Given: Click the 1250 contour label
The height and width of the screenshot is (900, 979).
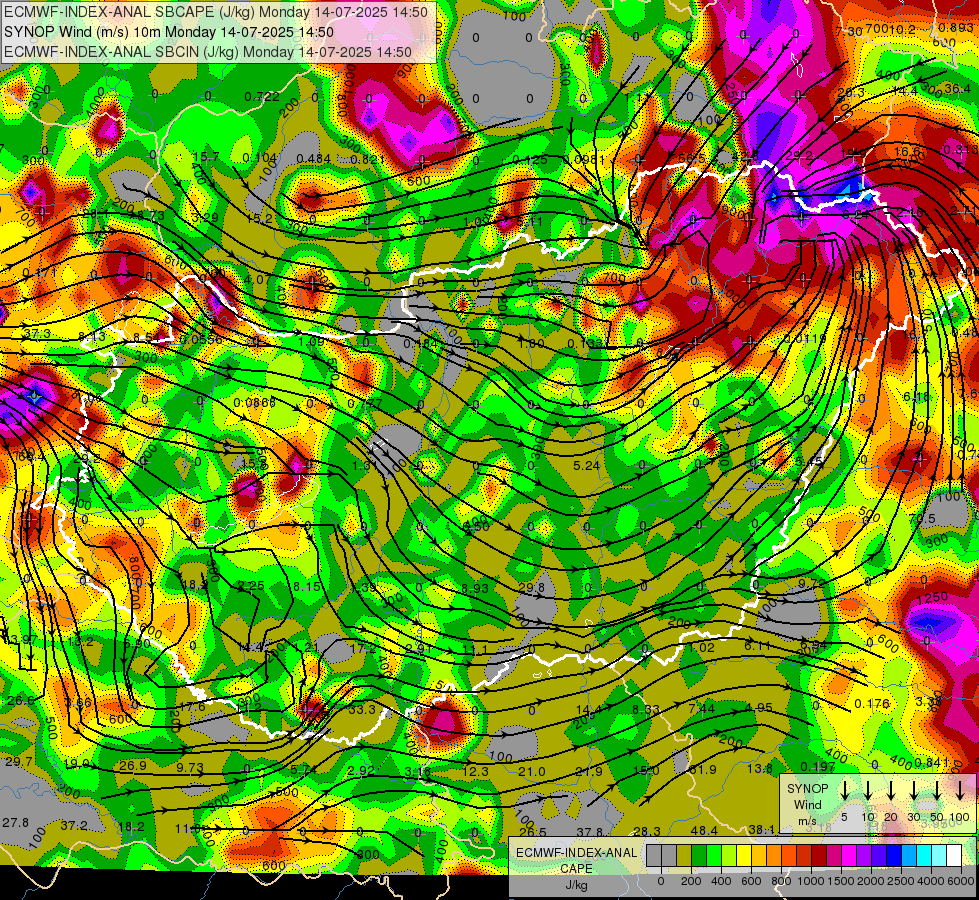Looking at the screenshot, I should coord(933,598).
